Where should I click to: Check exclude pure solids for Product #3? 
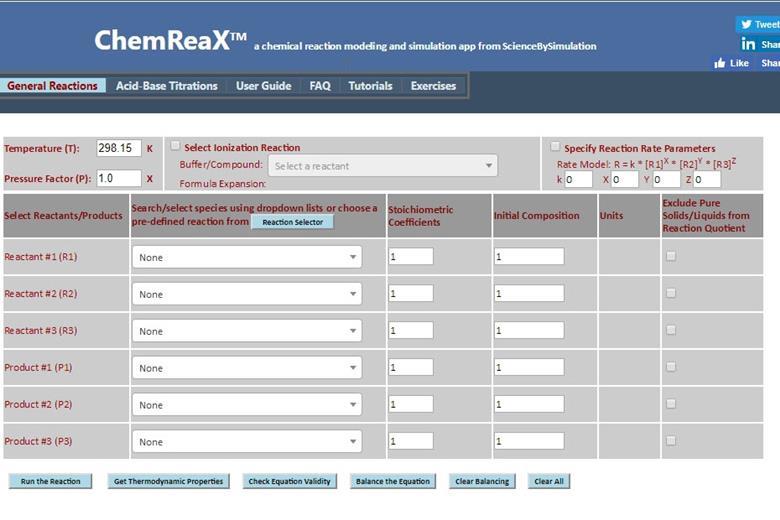pyautogui.click(x=671, y=440)
